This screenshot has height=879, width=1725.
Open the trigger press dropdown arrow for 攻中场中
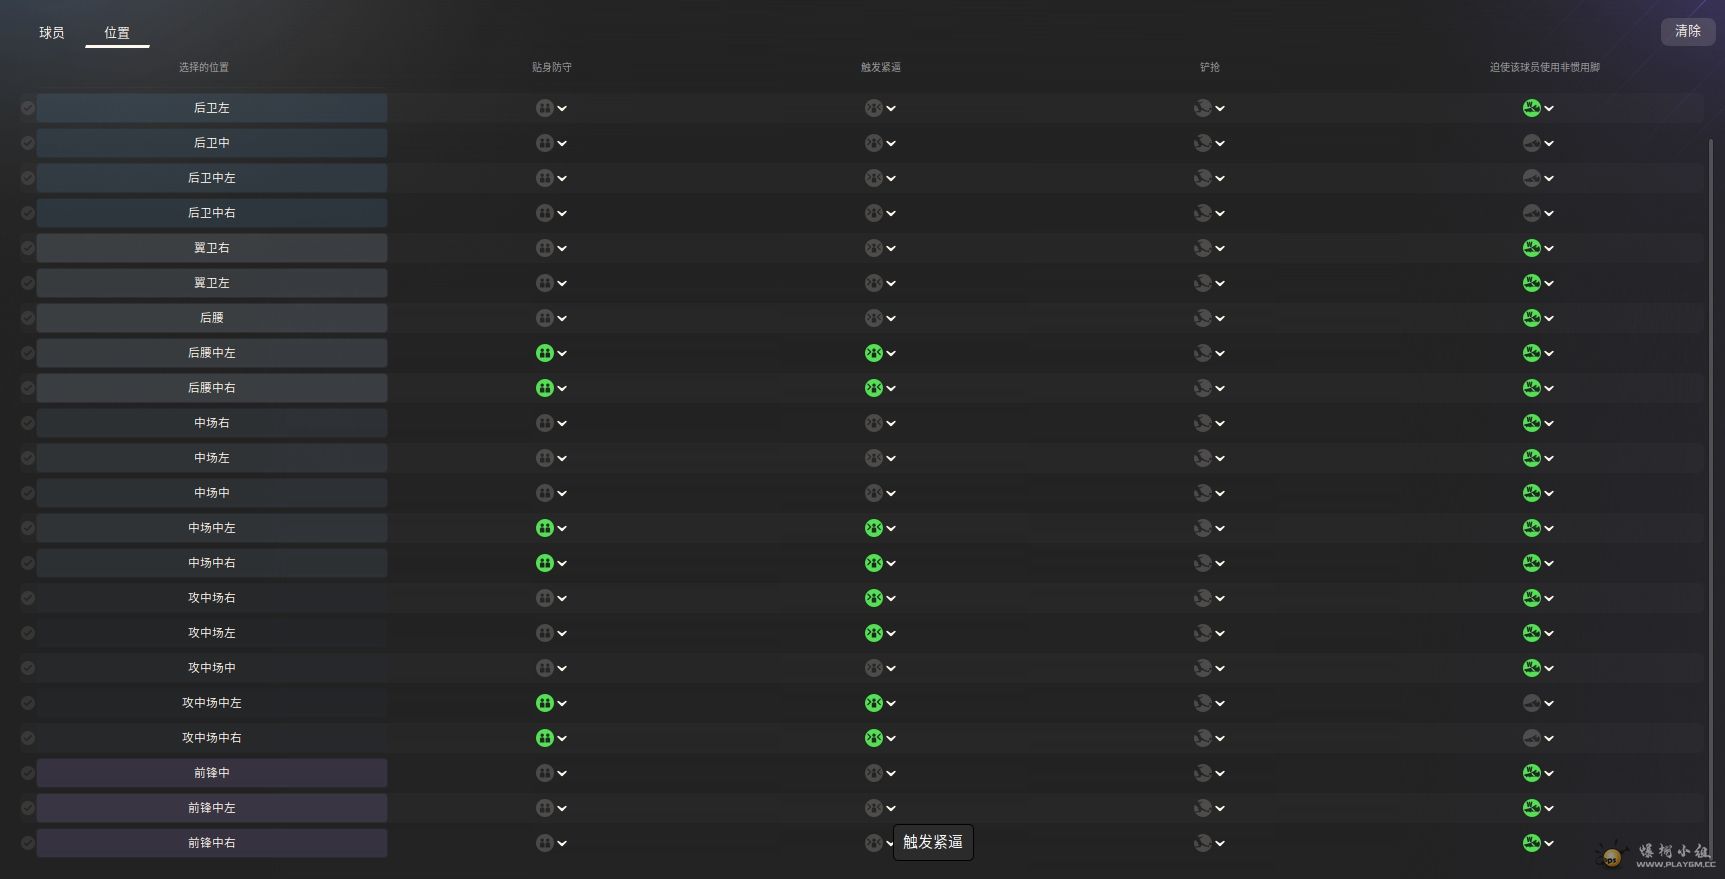coord(891,669)
